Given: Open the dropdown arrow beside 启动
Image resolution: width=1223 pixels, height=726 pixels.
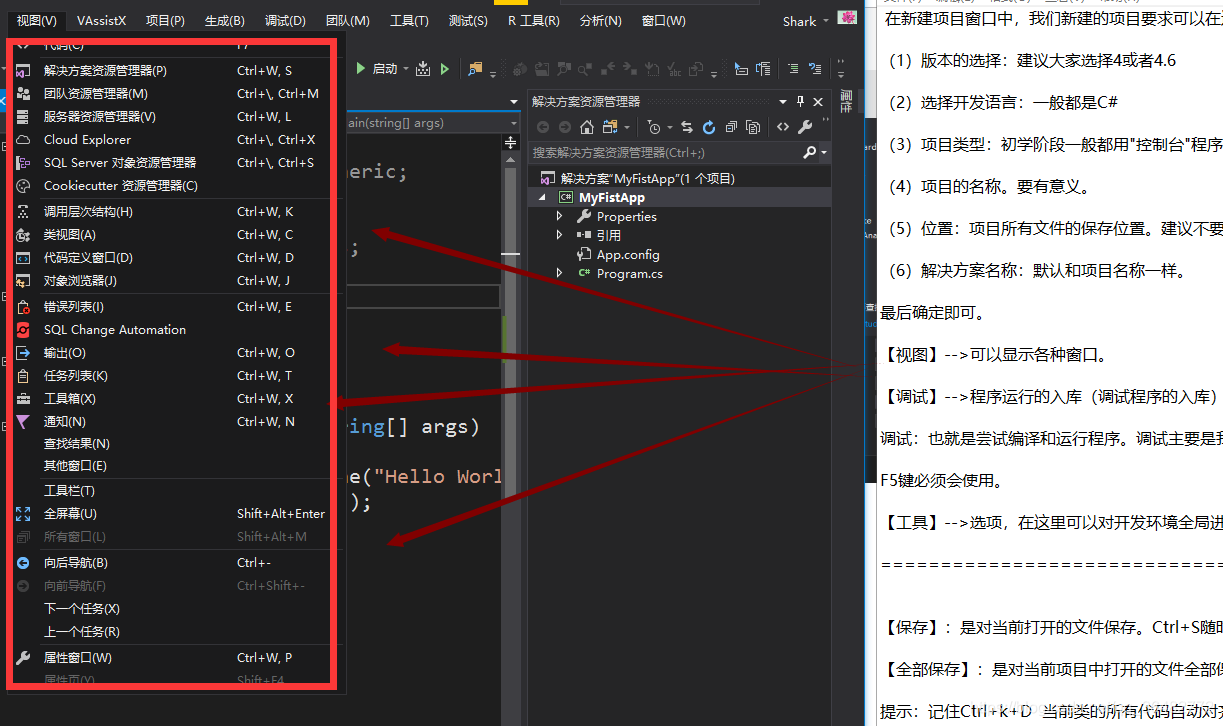Looking at the screenshot, I should 406,69.
